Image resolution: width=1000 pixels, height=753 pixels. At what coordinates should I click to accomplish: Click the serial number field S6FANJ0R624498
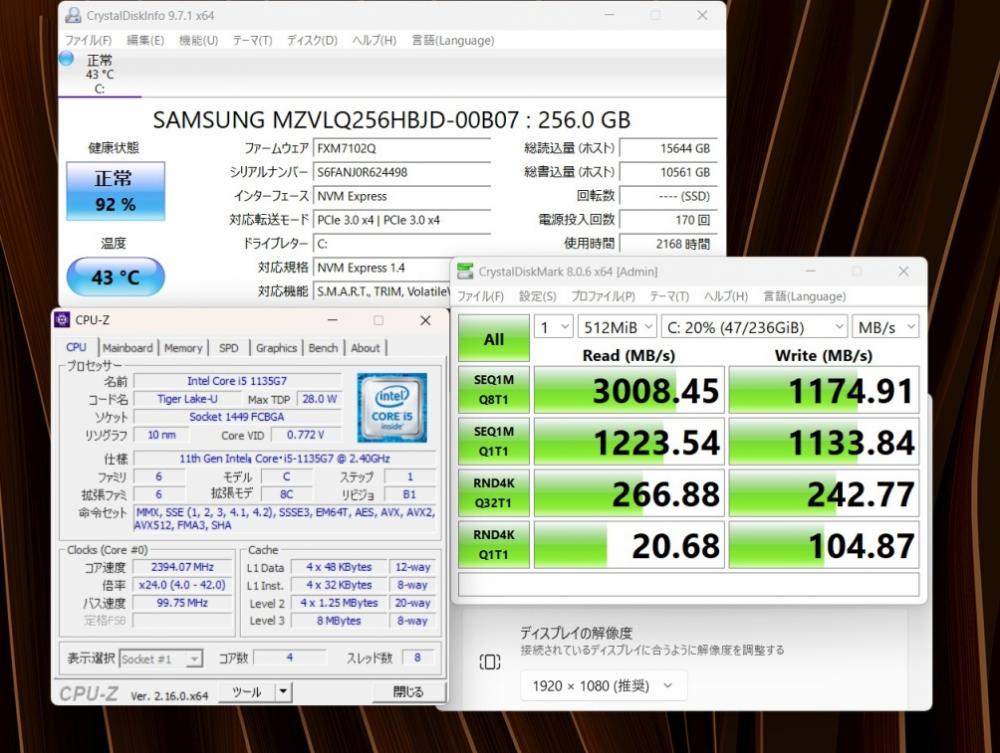click(402, 172)
